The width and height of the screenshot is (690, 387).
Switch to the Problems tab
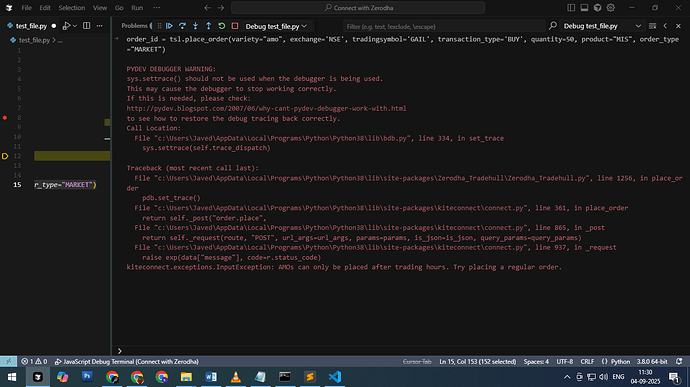click(x=134, y=26)
